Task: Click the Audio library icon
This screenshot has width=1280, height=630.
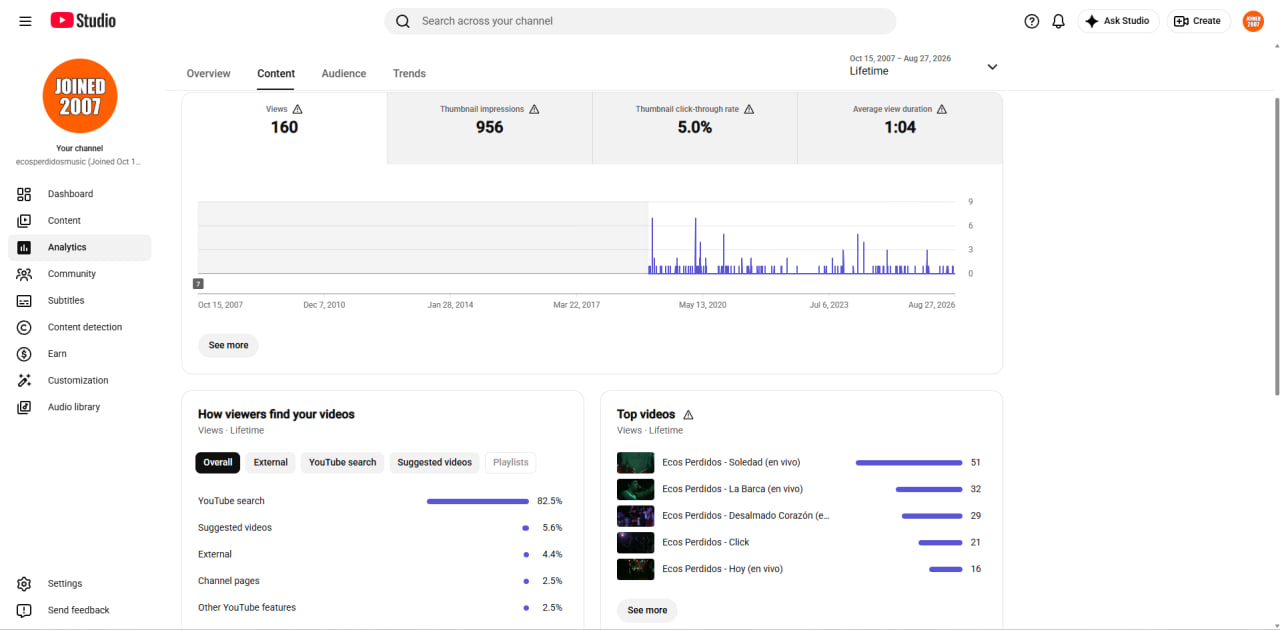Action: [24, 407]
